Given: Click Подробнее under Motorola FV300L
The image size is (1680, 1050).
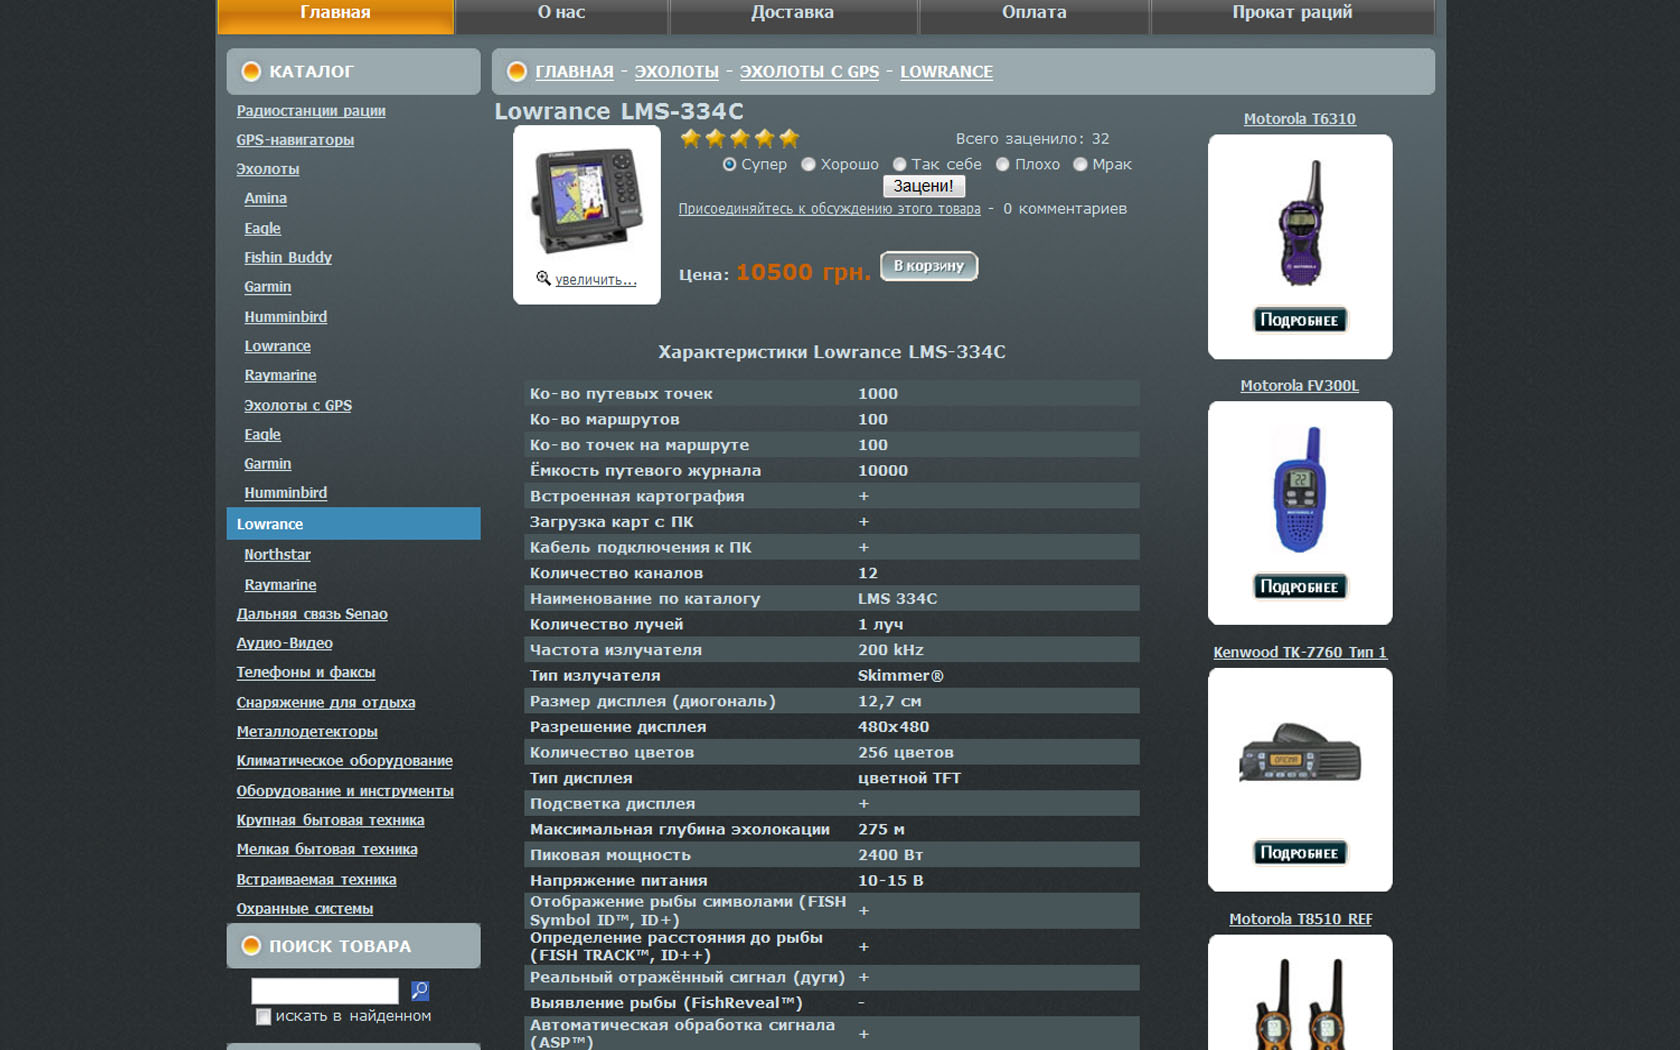Looking at the screenshot, I should tap(1300, 586).
